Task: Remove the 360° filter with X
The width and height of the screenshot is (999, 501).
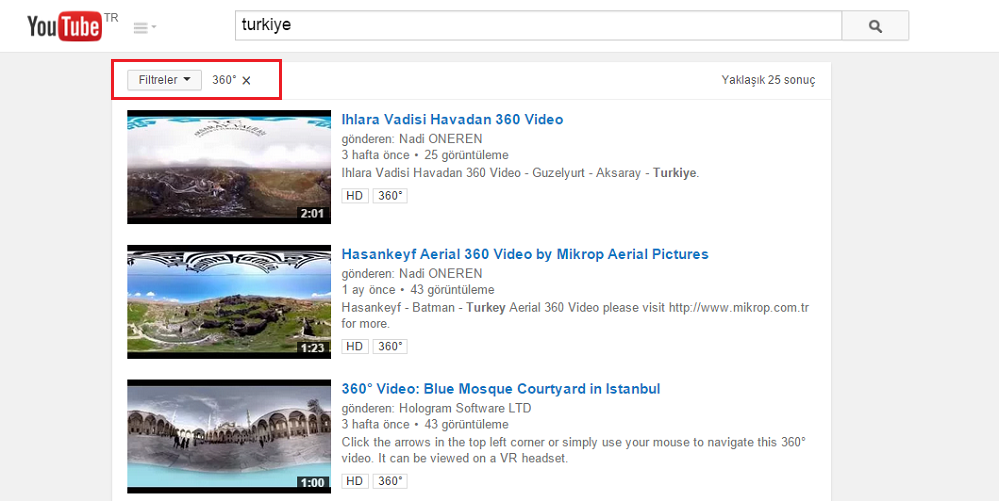Action: (x=247, y=80)
